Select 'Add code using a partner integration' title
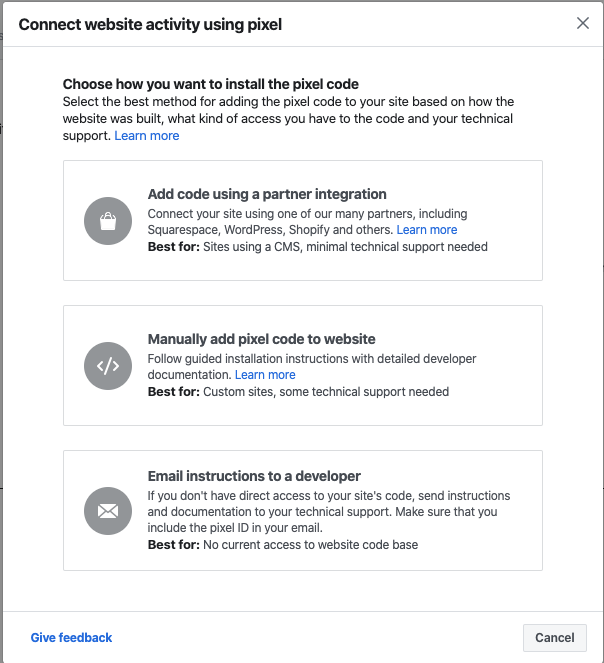 267,194
